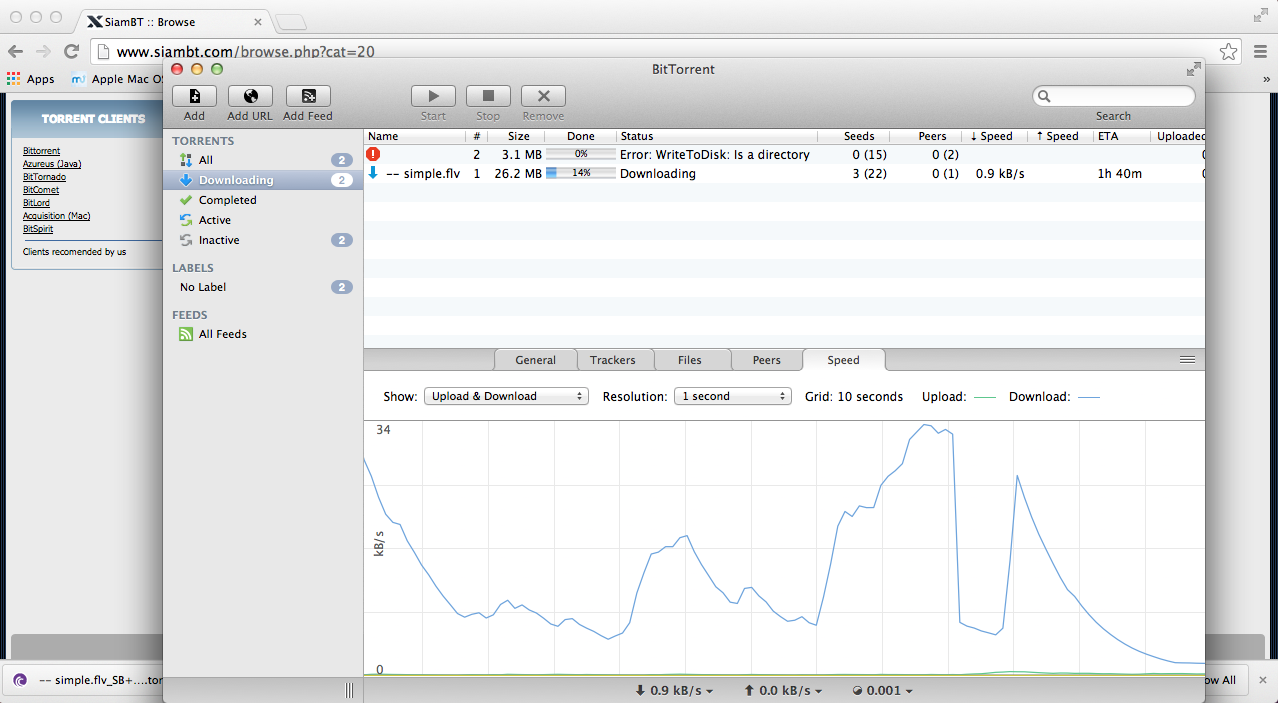Sort torrents by the Size column header
Image resolution: width=1278 pixels, height=703 pixels.
516,136
